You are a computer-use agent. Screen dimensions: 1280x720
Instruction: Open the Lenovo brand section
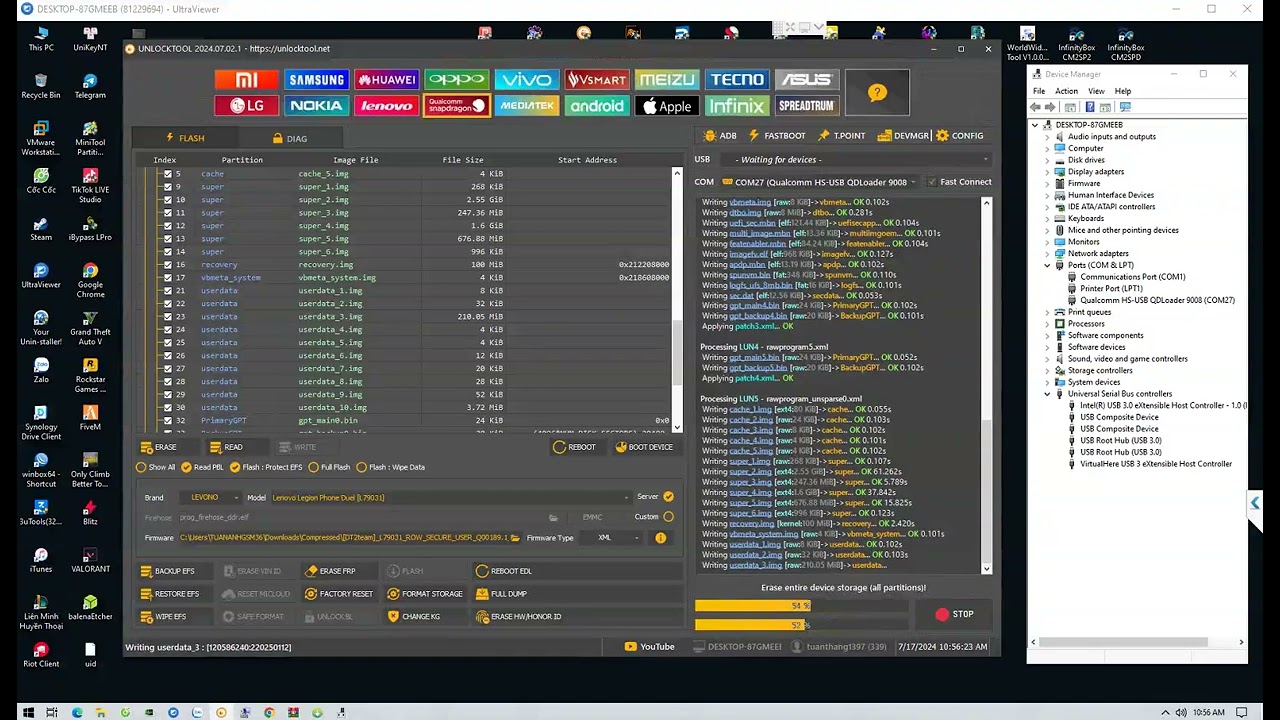(386, 105)
